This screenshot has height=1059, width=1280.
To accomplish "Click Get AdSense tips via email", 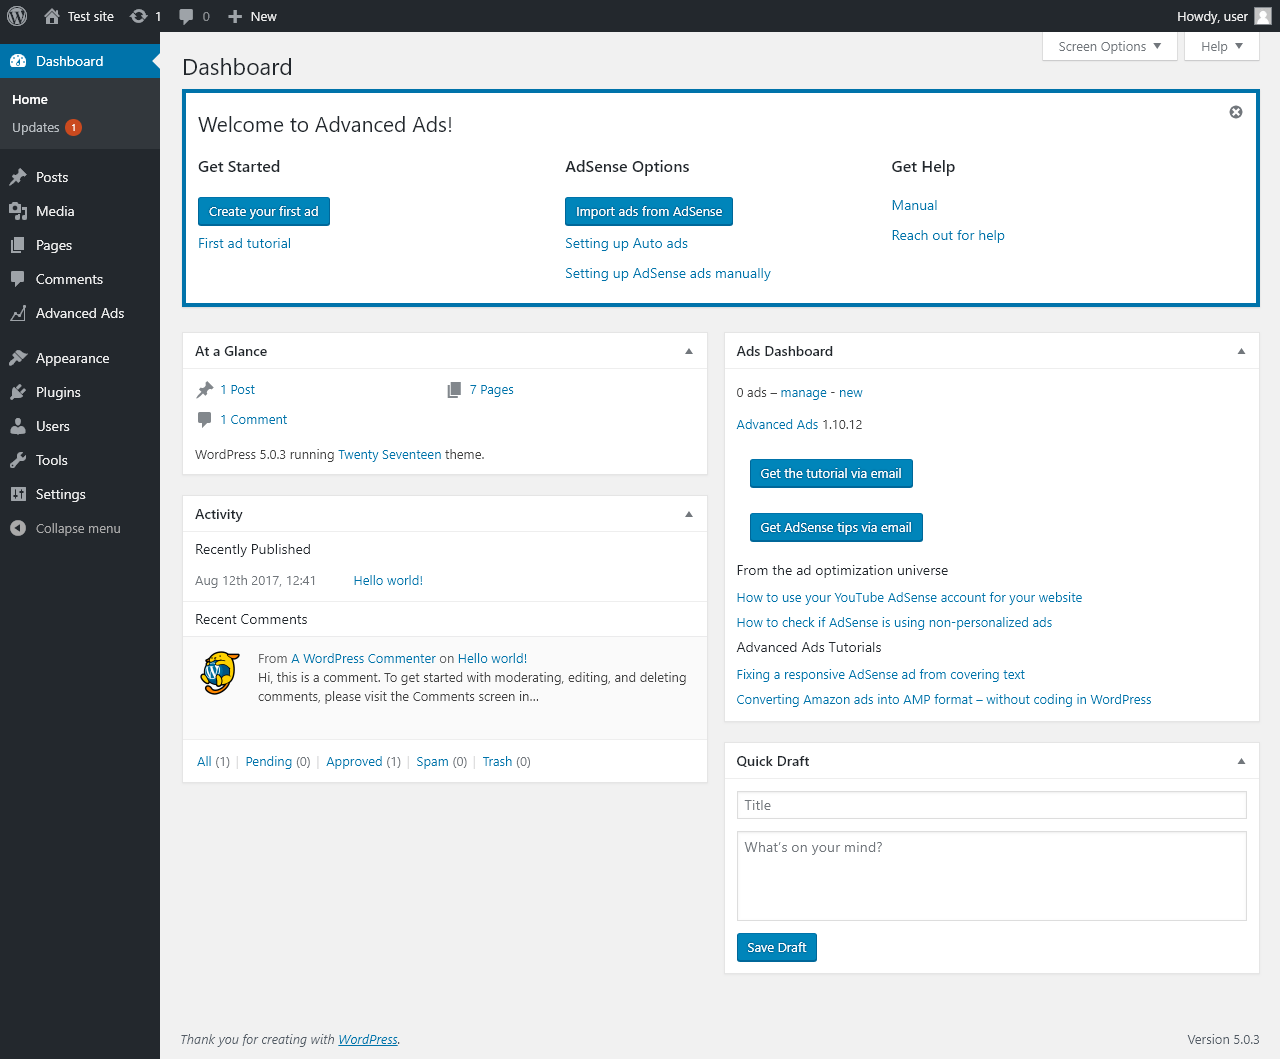I will [x=836, y=527].
